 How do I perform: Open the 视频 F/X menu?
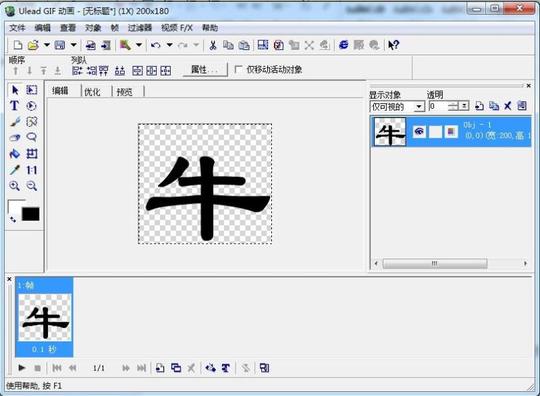pyautogui.click(x=177, y=28)
